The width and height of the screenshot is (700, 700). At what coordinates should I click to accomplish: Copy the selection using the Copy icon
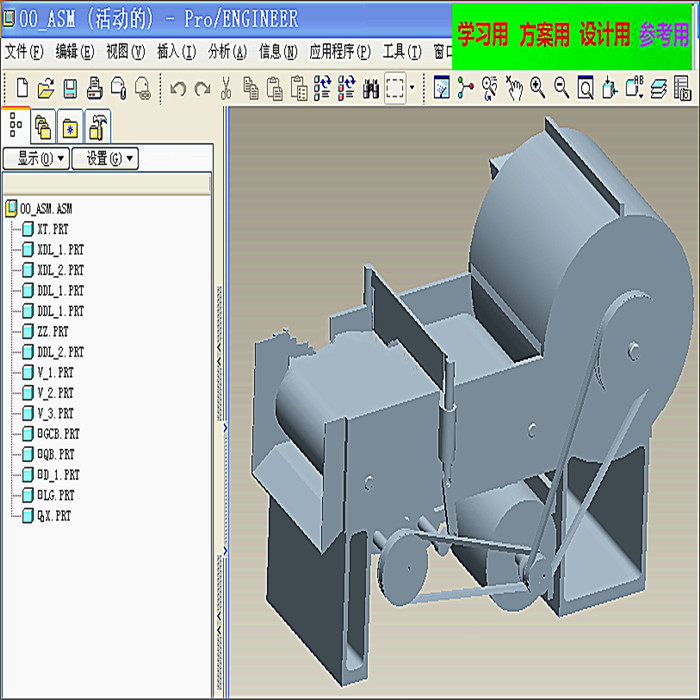250,88
